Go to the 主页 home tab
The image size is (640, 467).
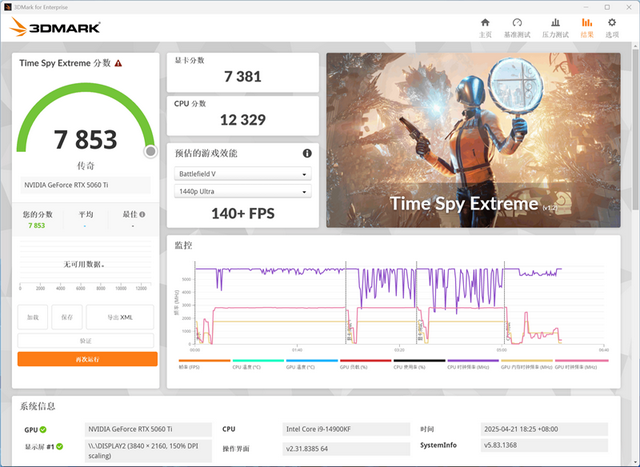485,28
